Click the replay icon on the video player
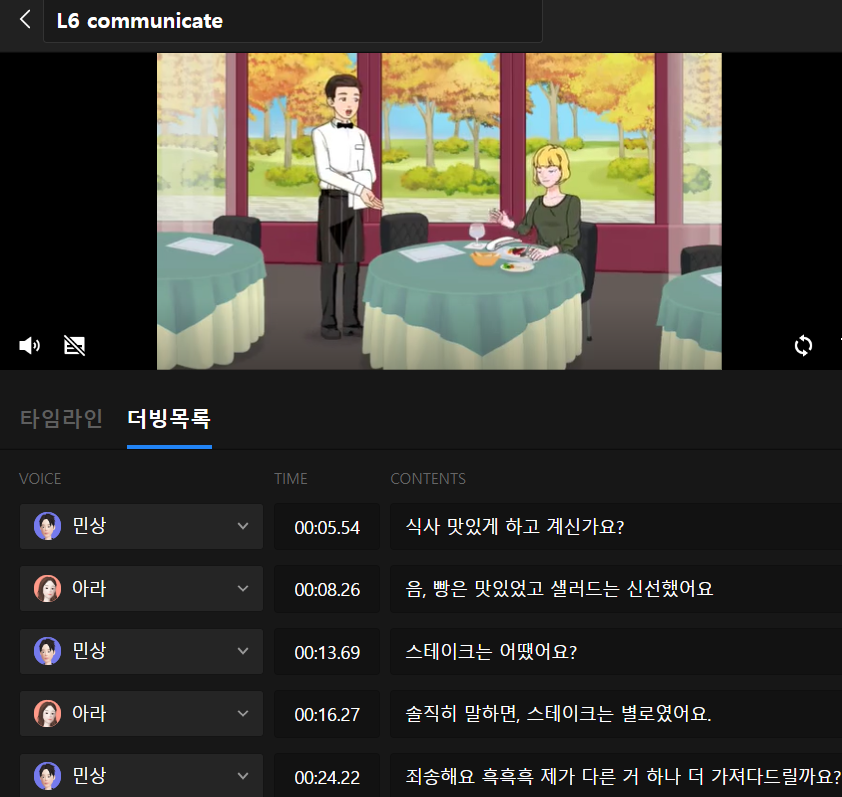Image resolution: width=842 pixels, height=797 pixels. coord(803,345)
